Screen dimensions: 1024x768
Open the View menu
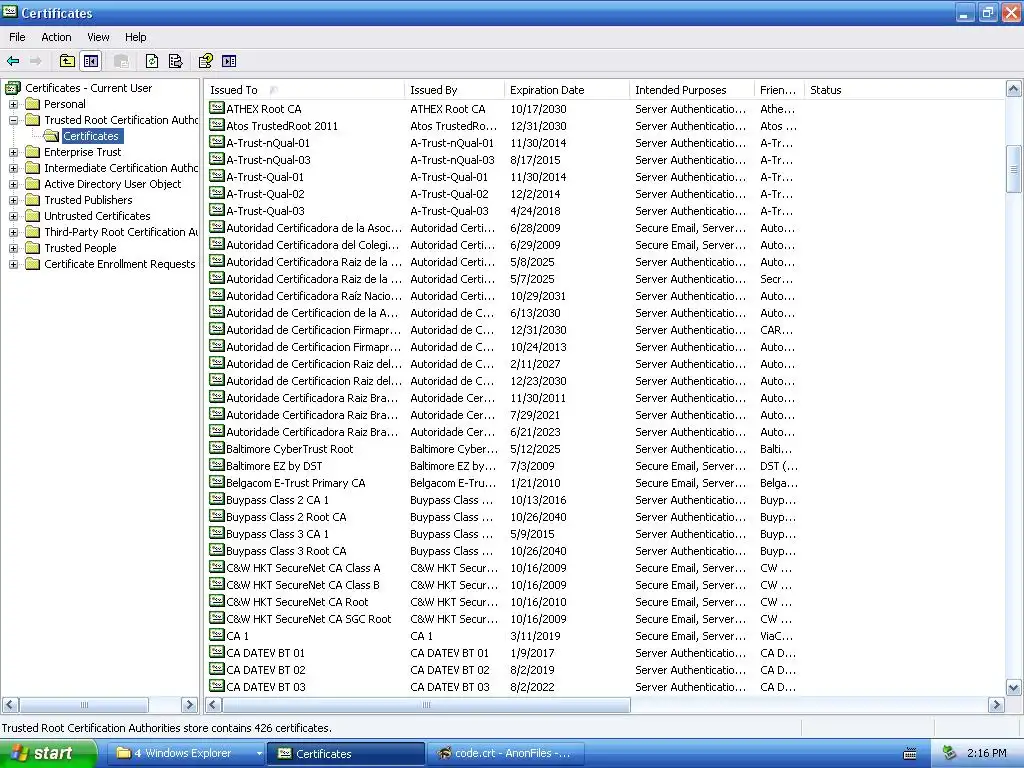(98, 37)
